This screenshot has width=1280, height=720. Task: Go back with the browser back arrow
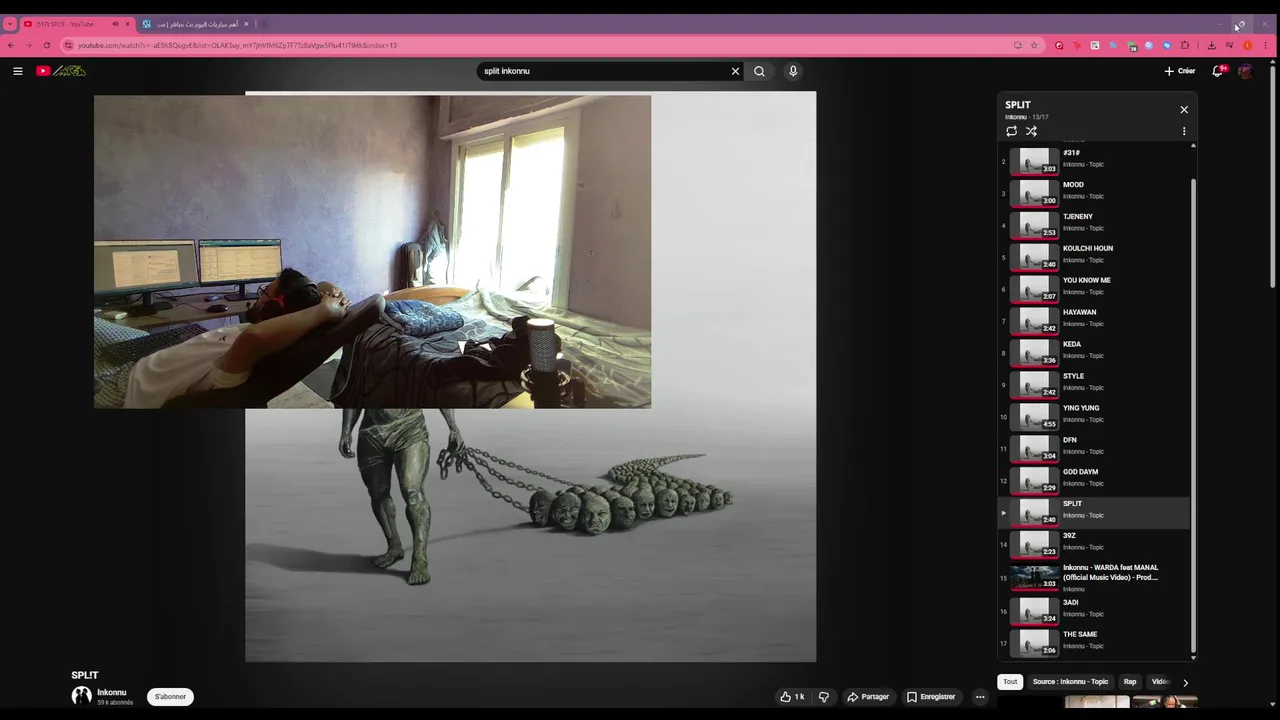click(x=11, y=45)
